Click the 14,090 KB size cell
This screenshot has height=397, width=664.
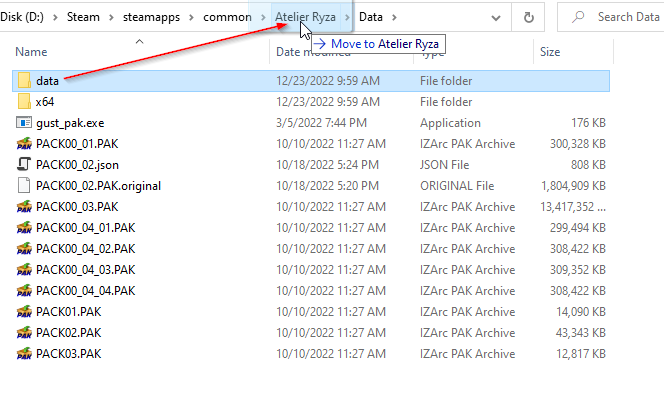[581, 312]
